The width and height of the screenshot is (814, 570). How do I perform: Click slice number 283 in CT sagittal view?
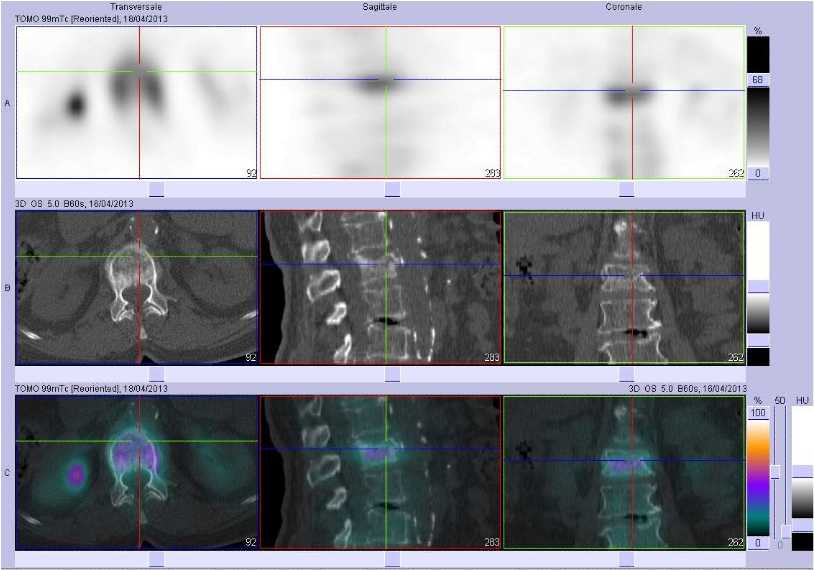click(x=492, y=357)
